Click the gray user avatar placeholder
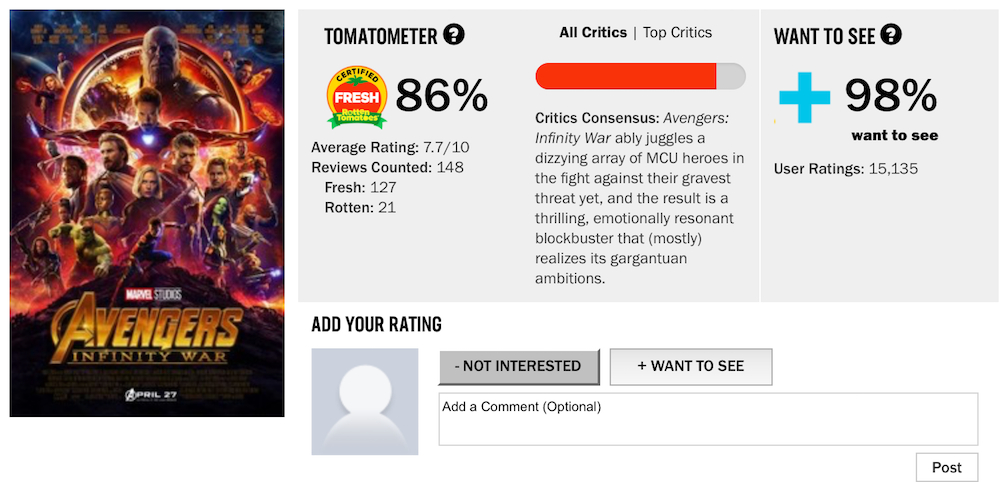Image resolution: width=1000 pixels, height=482 pixels. tap(364, 401)
